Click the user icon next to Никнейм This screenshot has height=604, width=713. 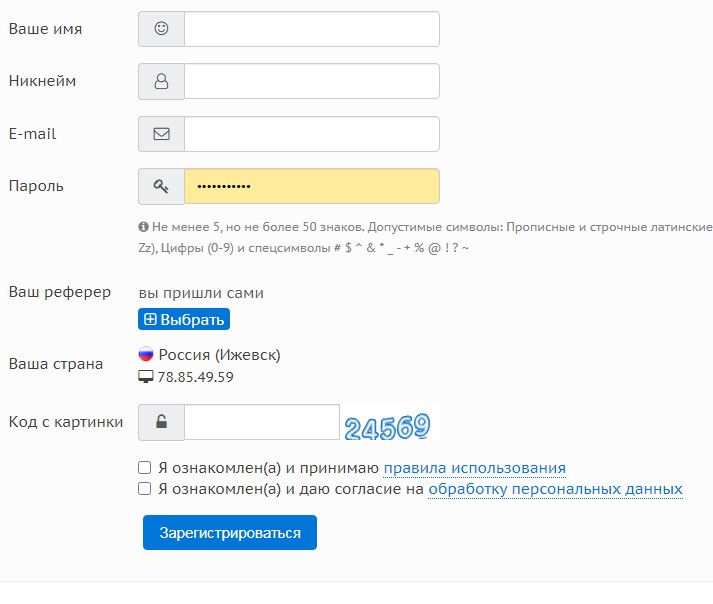coord(161,82)
